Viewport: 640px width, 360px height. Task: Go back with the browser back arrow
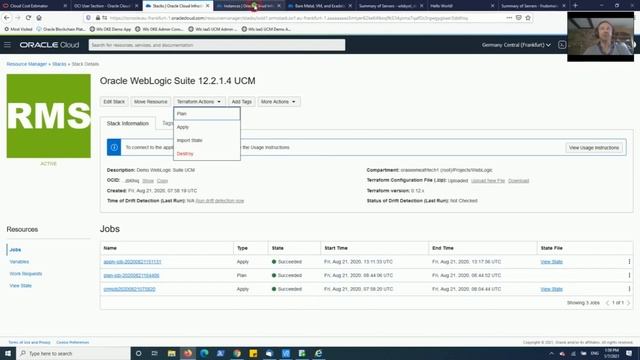[7, 18]
